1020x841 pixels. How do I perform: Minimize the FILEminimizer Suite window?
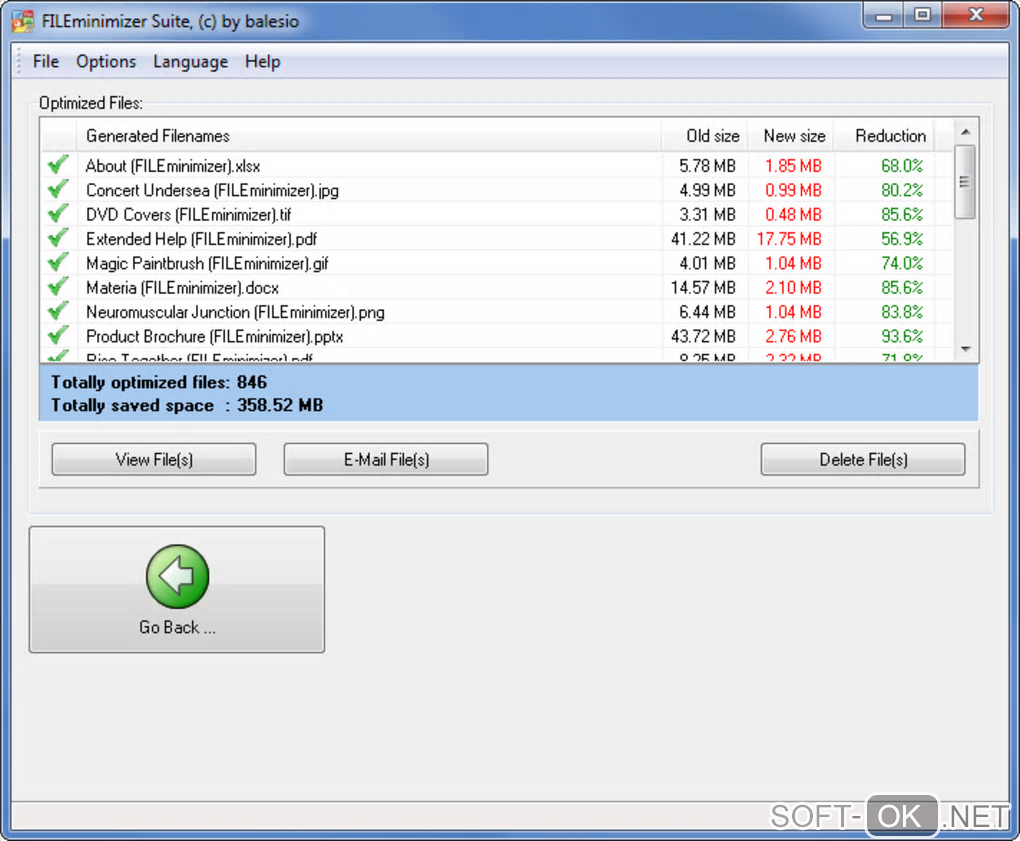coord(883,15)
